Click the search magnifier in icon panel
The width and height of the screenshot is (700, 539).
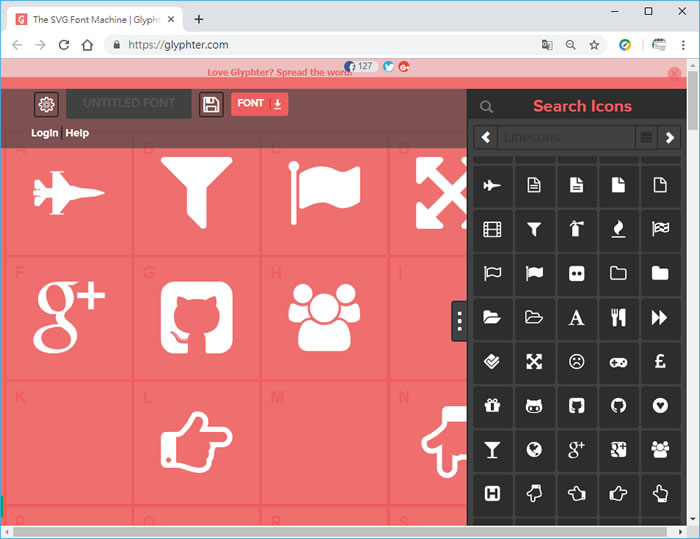point(486,107)
